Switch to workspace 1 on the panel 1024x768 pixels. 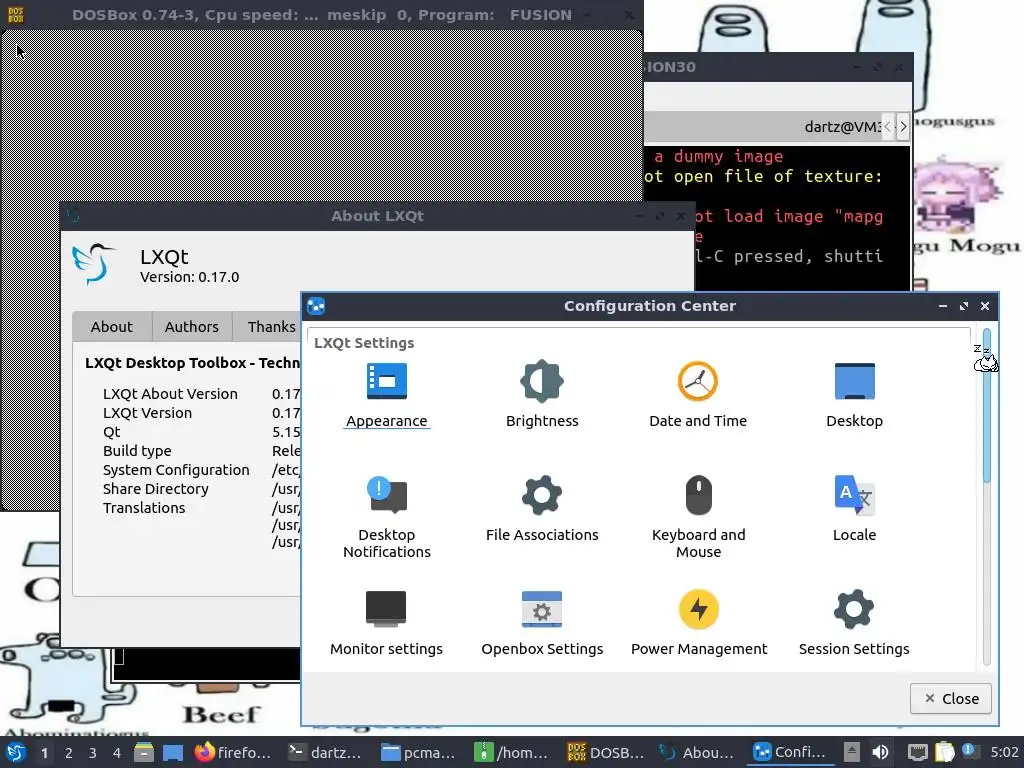pos(44,753)
